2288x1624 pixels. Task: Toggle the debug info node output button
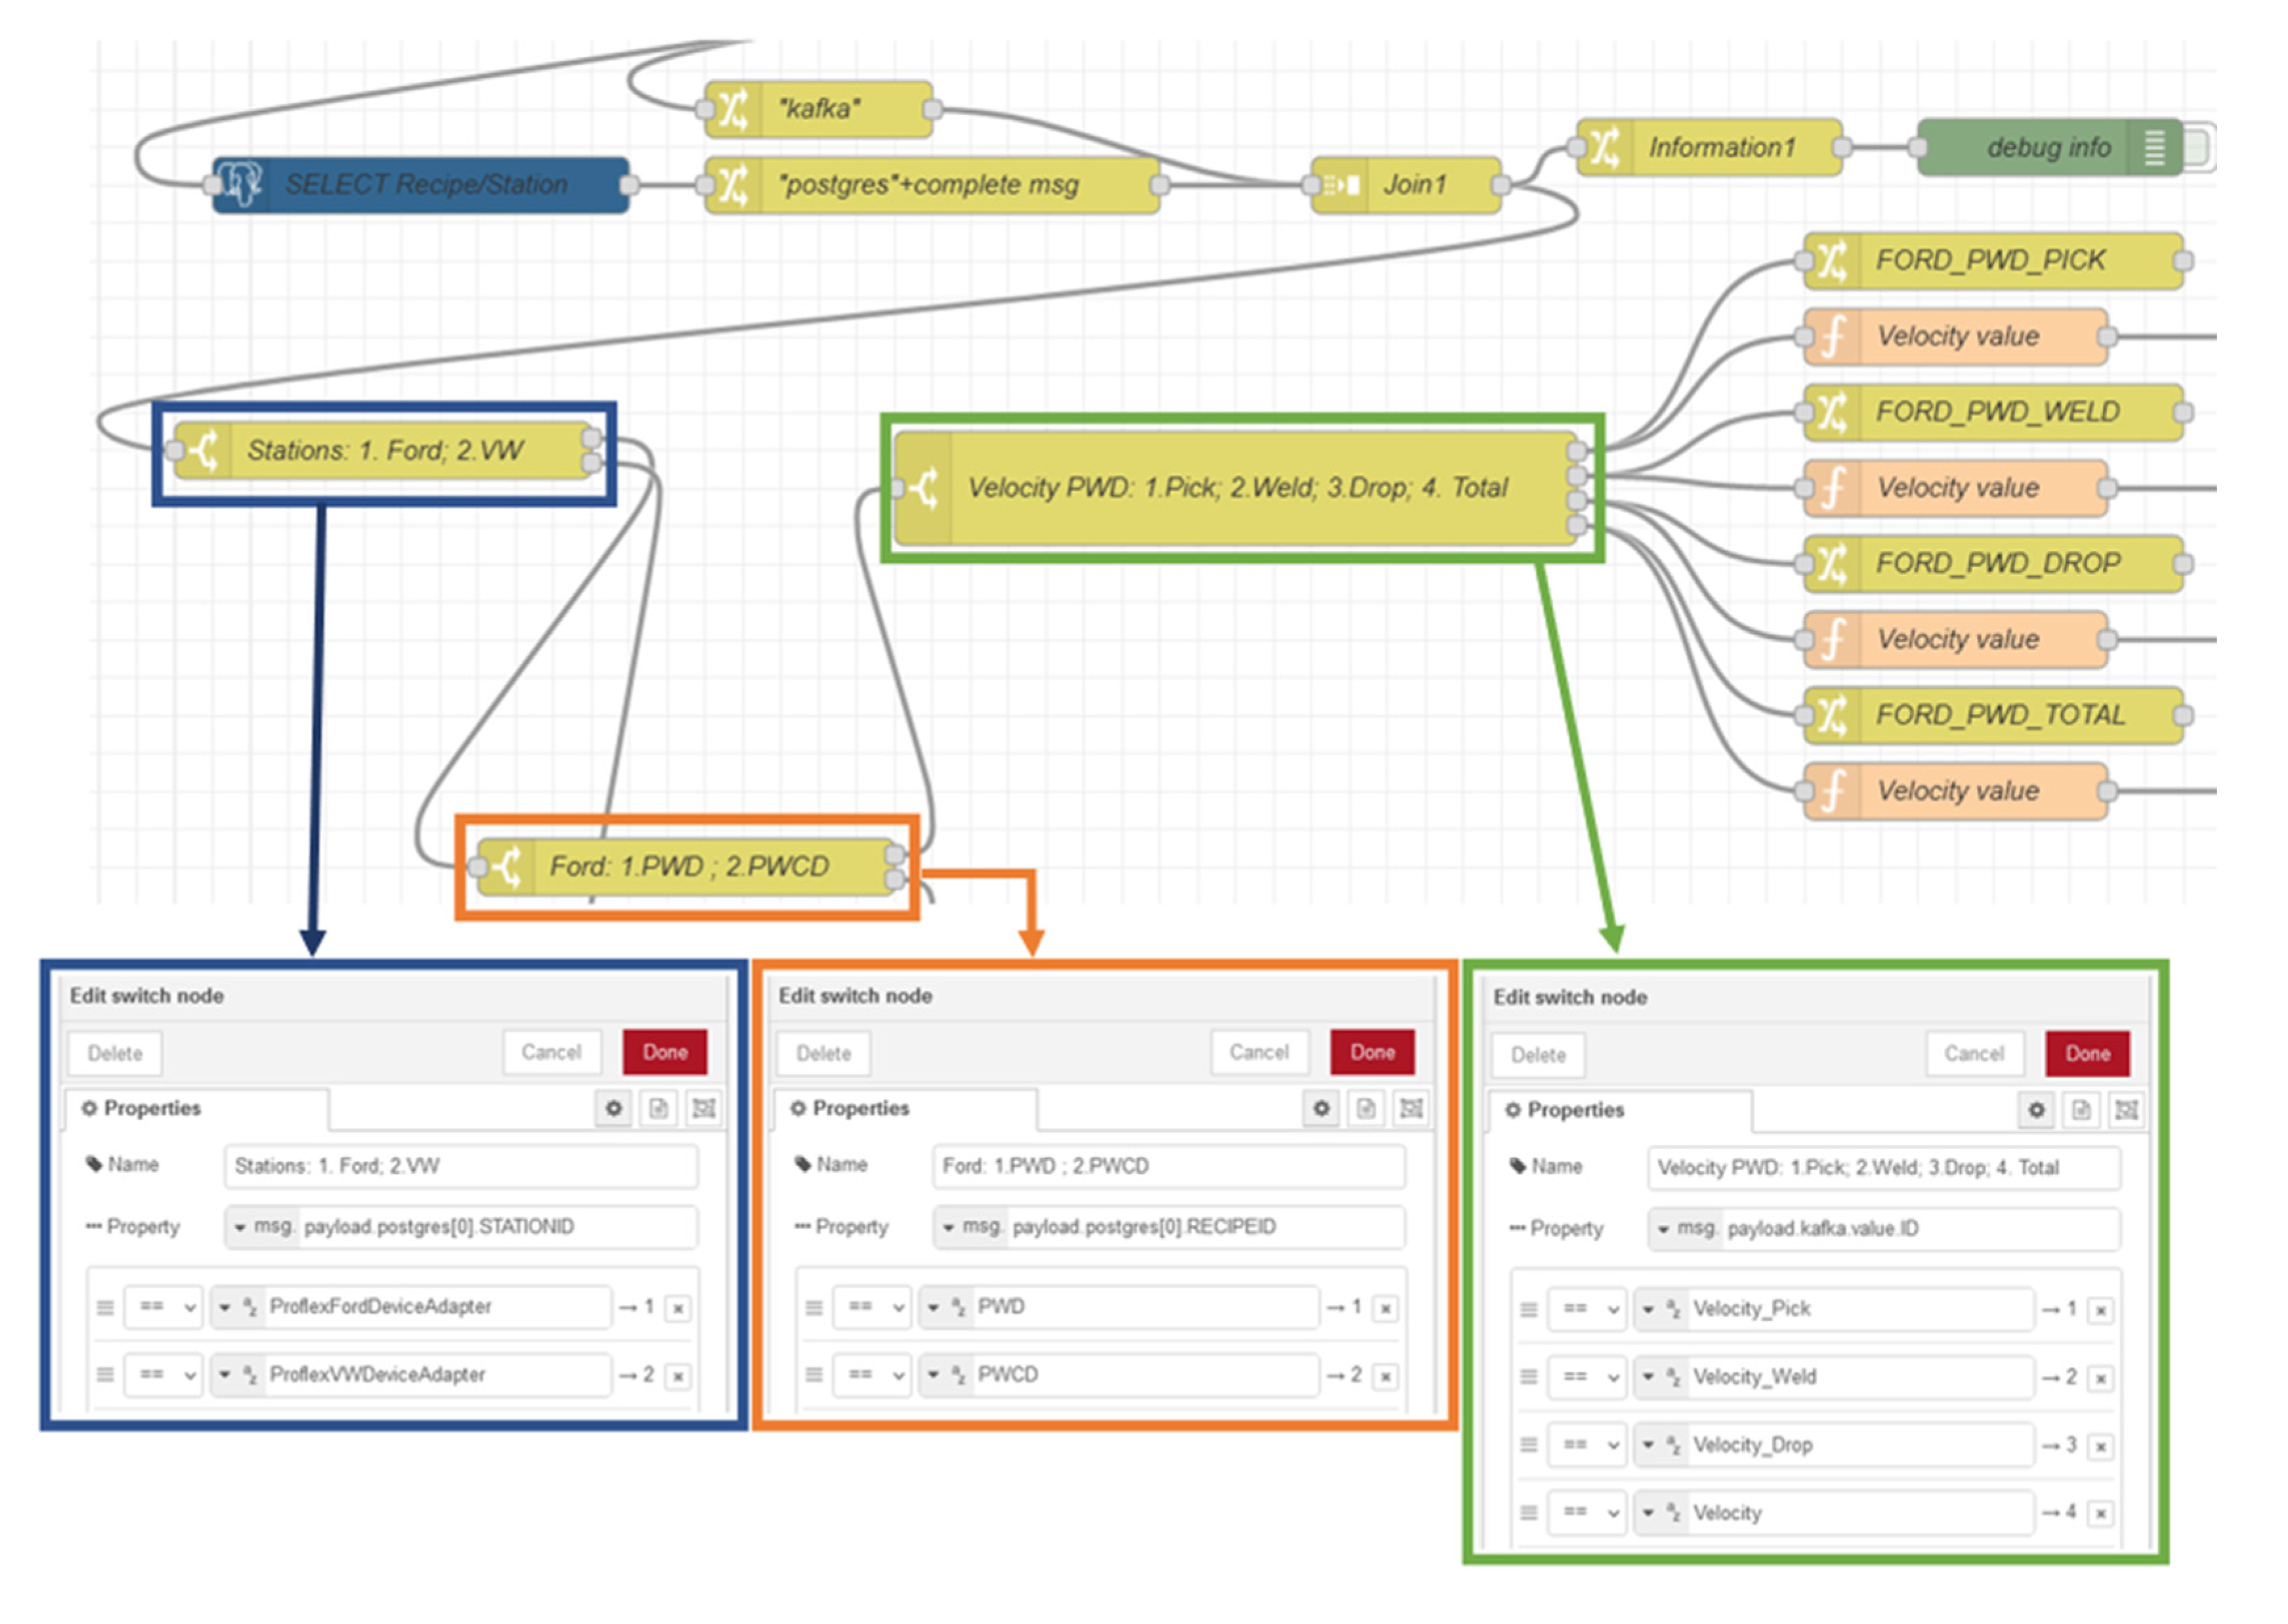[x=2198, y=148]
